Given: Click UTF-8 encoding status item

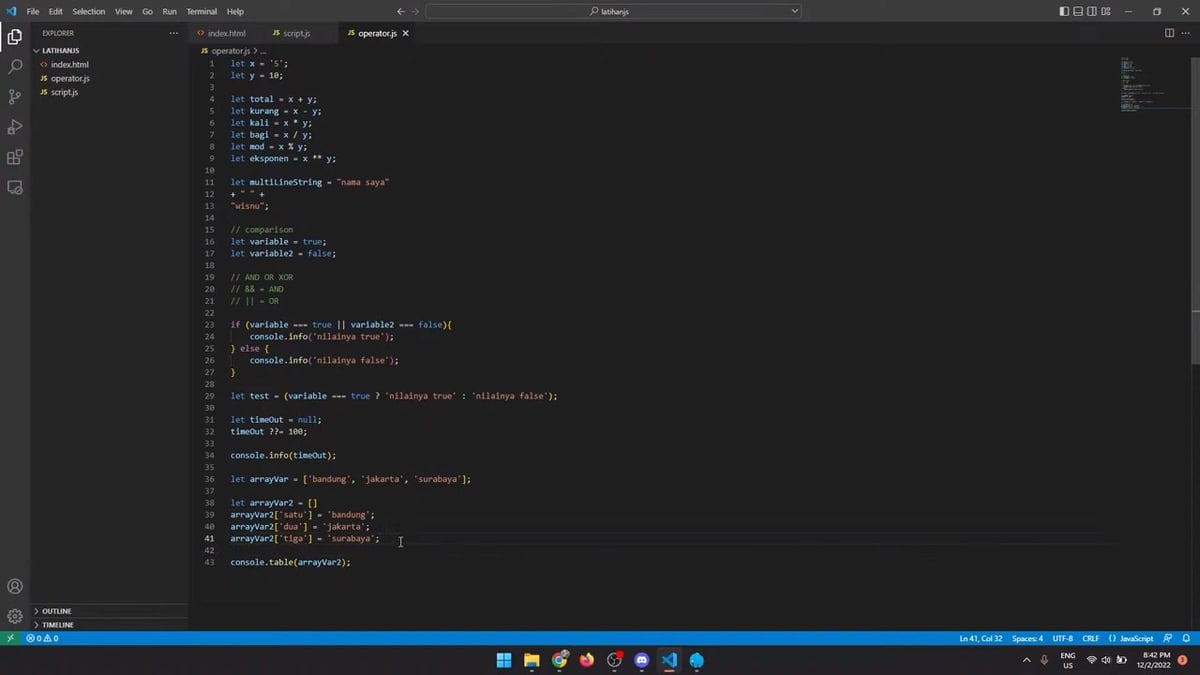Looking at the screenshot, I should coord(1062,638).
